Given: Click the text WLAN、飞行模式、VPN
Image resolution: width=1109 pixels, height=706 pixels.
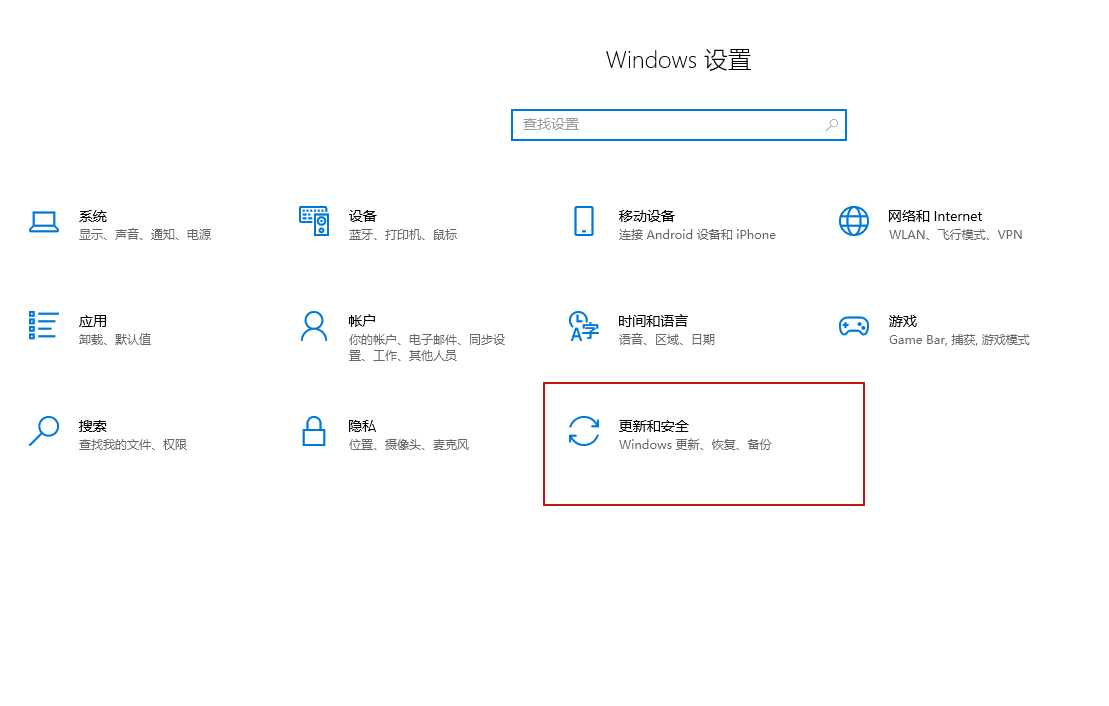Looking at the screenshot, I should click(x=956, y=235).
